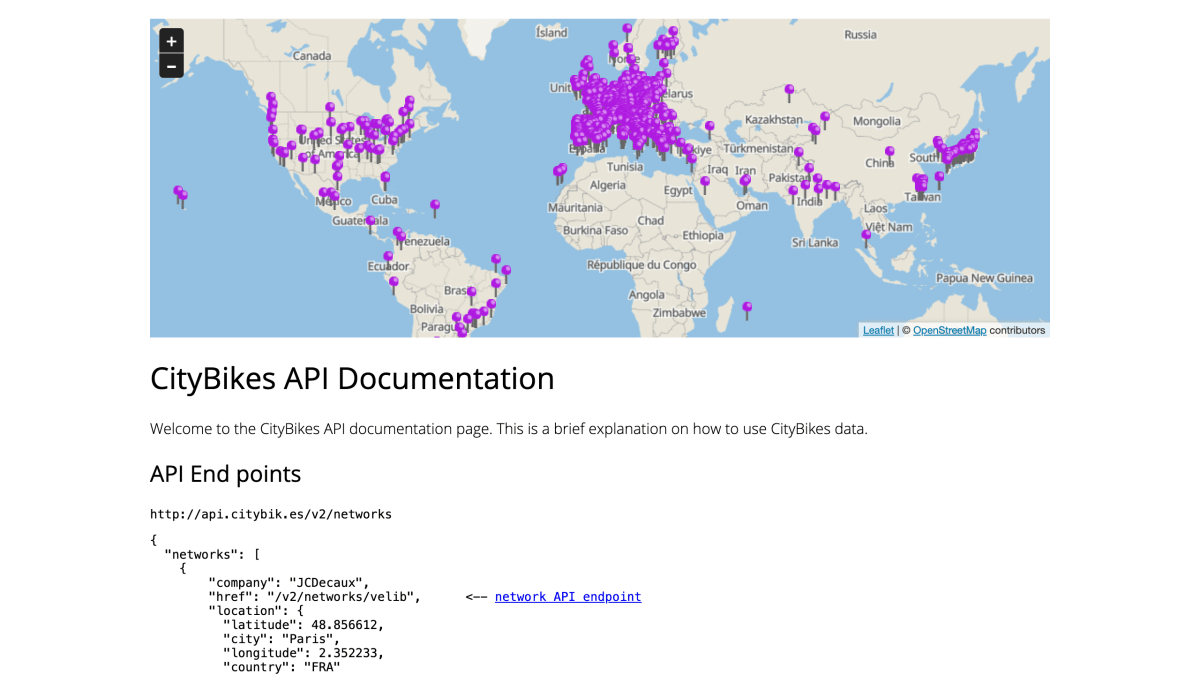Click the CityBikes API Documentation heading

tap(352, 379)
